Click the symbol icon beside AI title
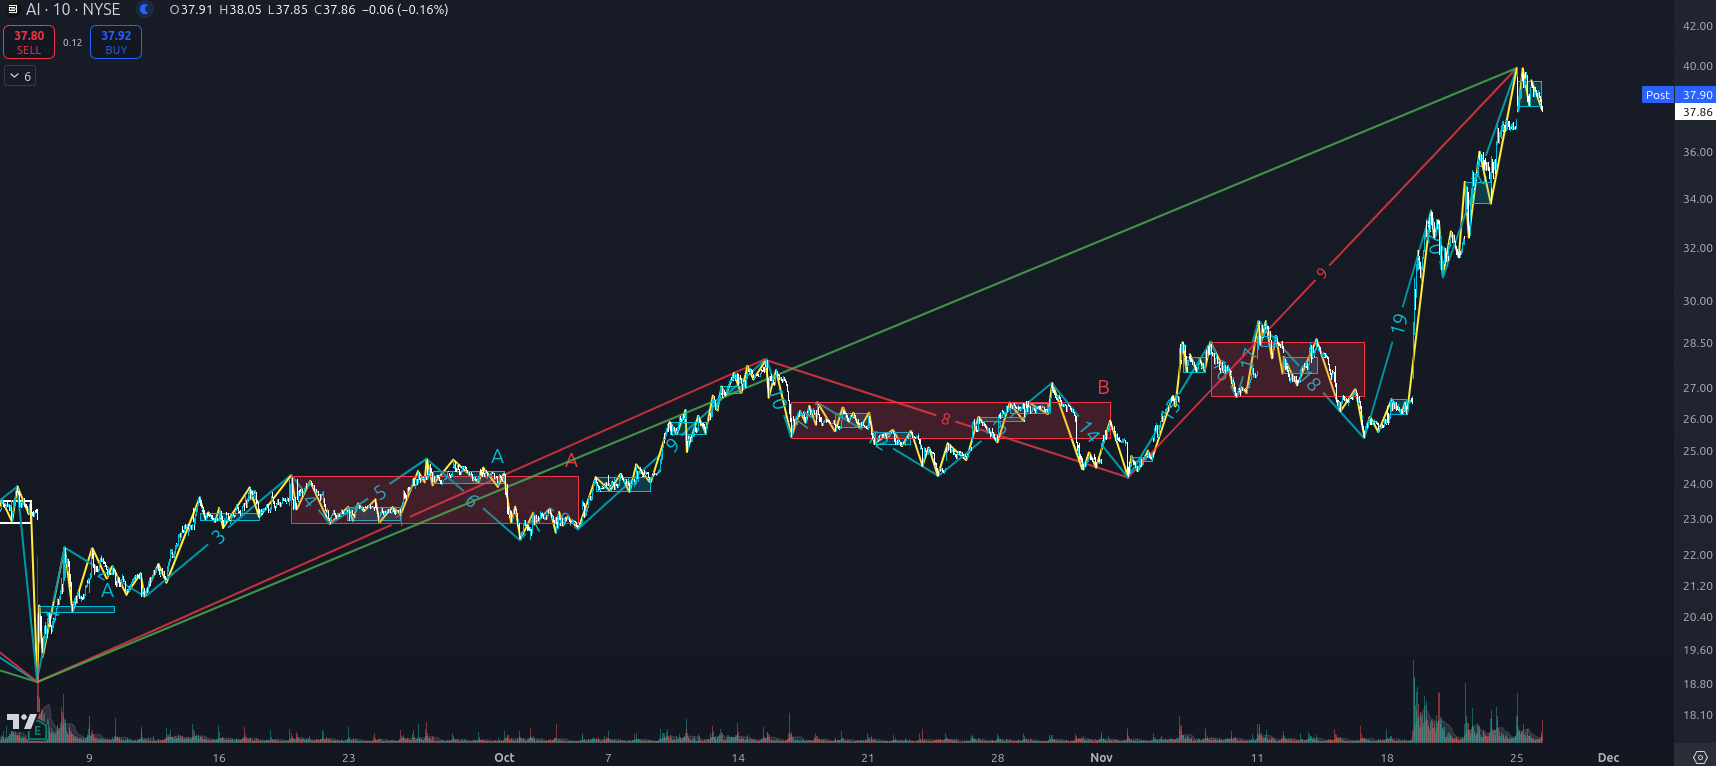This screenshot has height=766, width=1716. 13,10
